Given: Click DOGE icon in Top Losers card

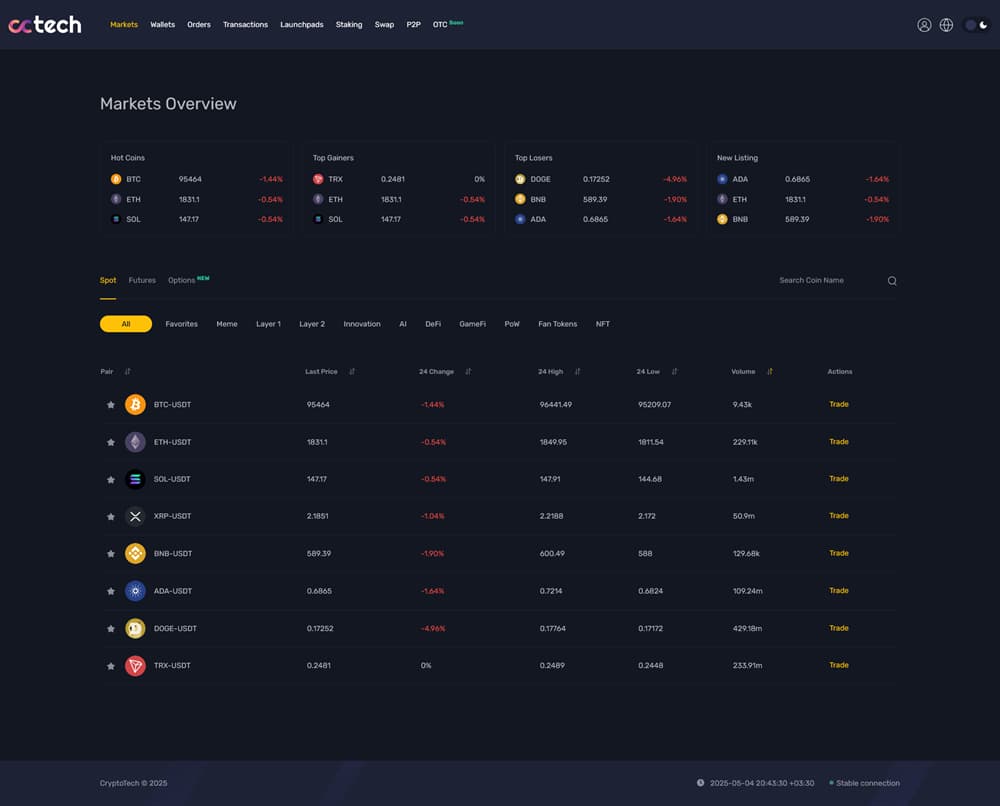Looking at the screenshot, I should point(520,179).
